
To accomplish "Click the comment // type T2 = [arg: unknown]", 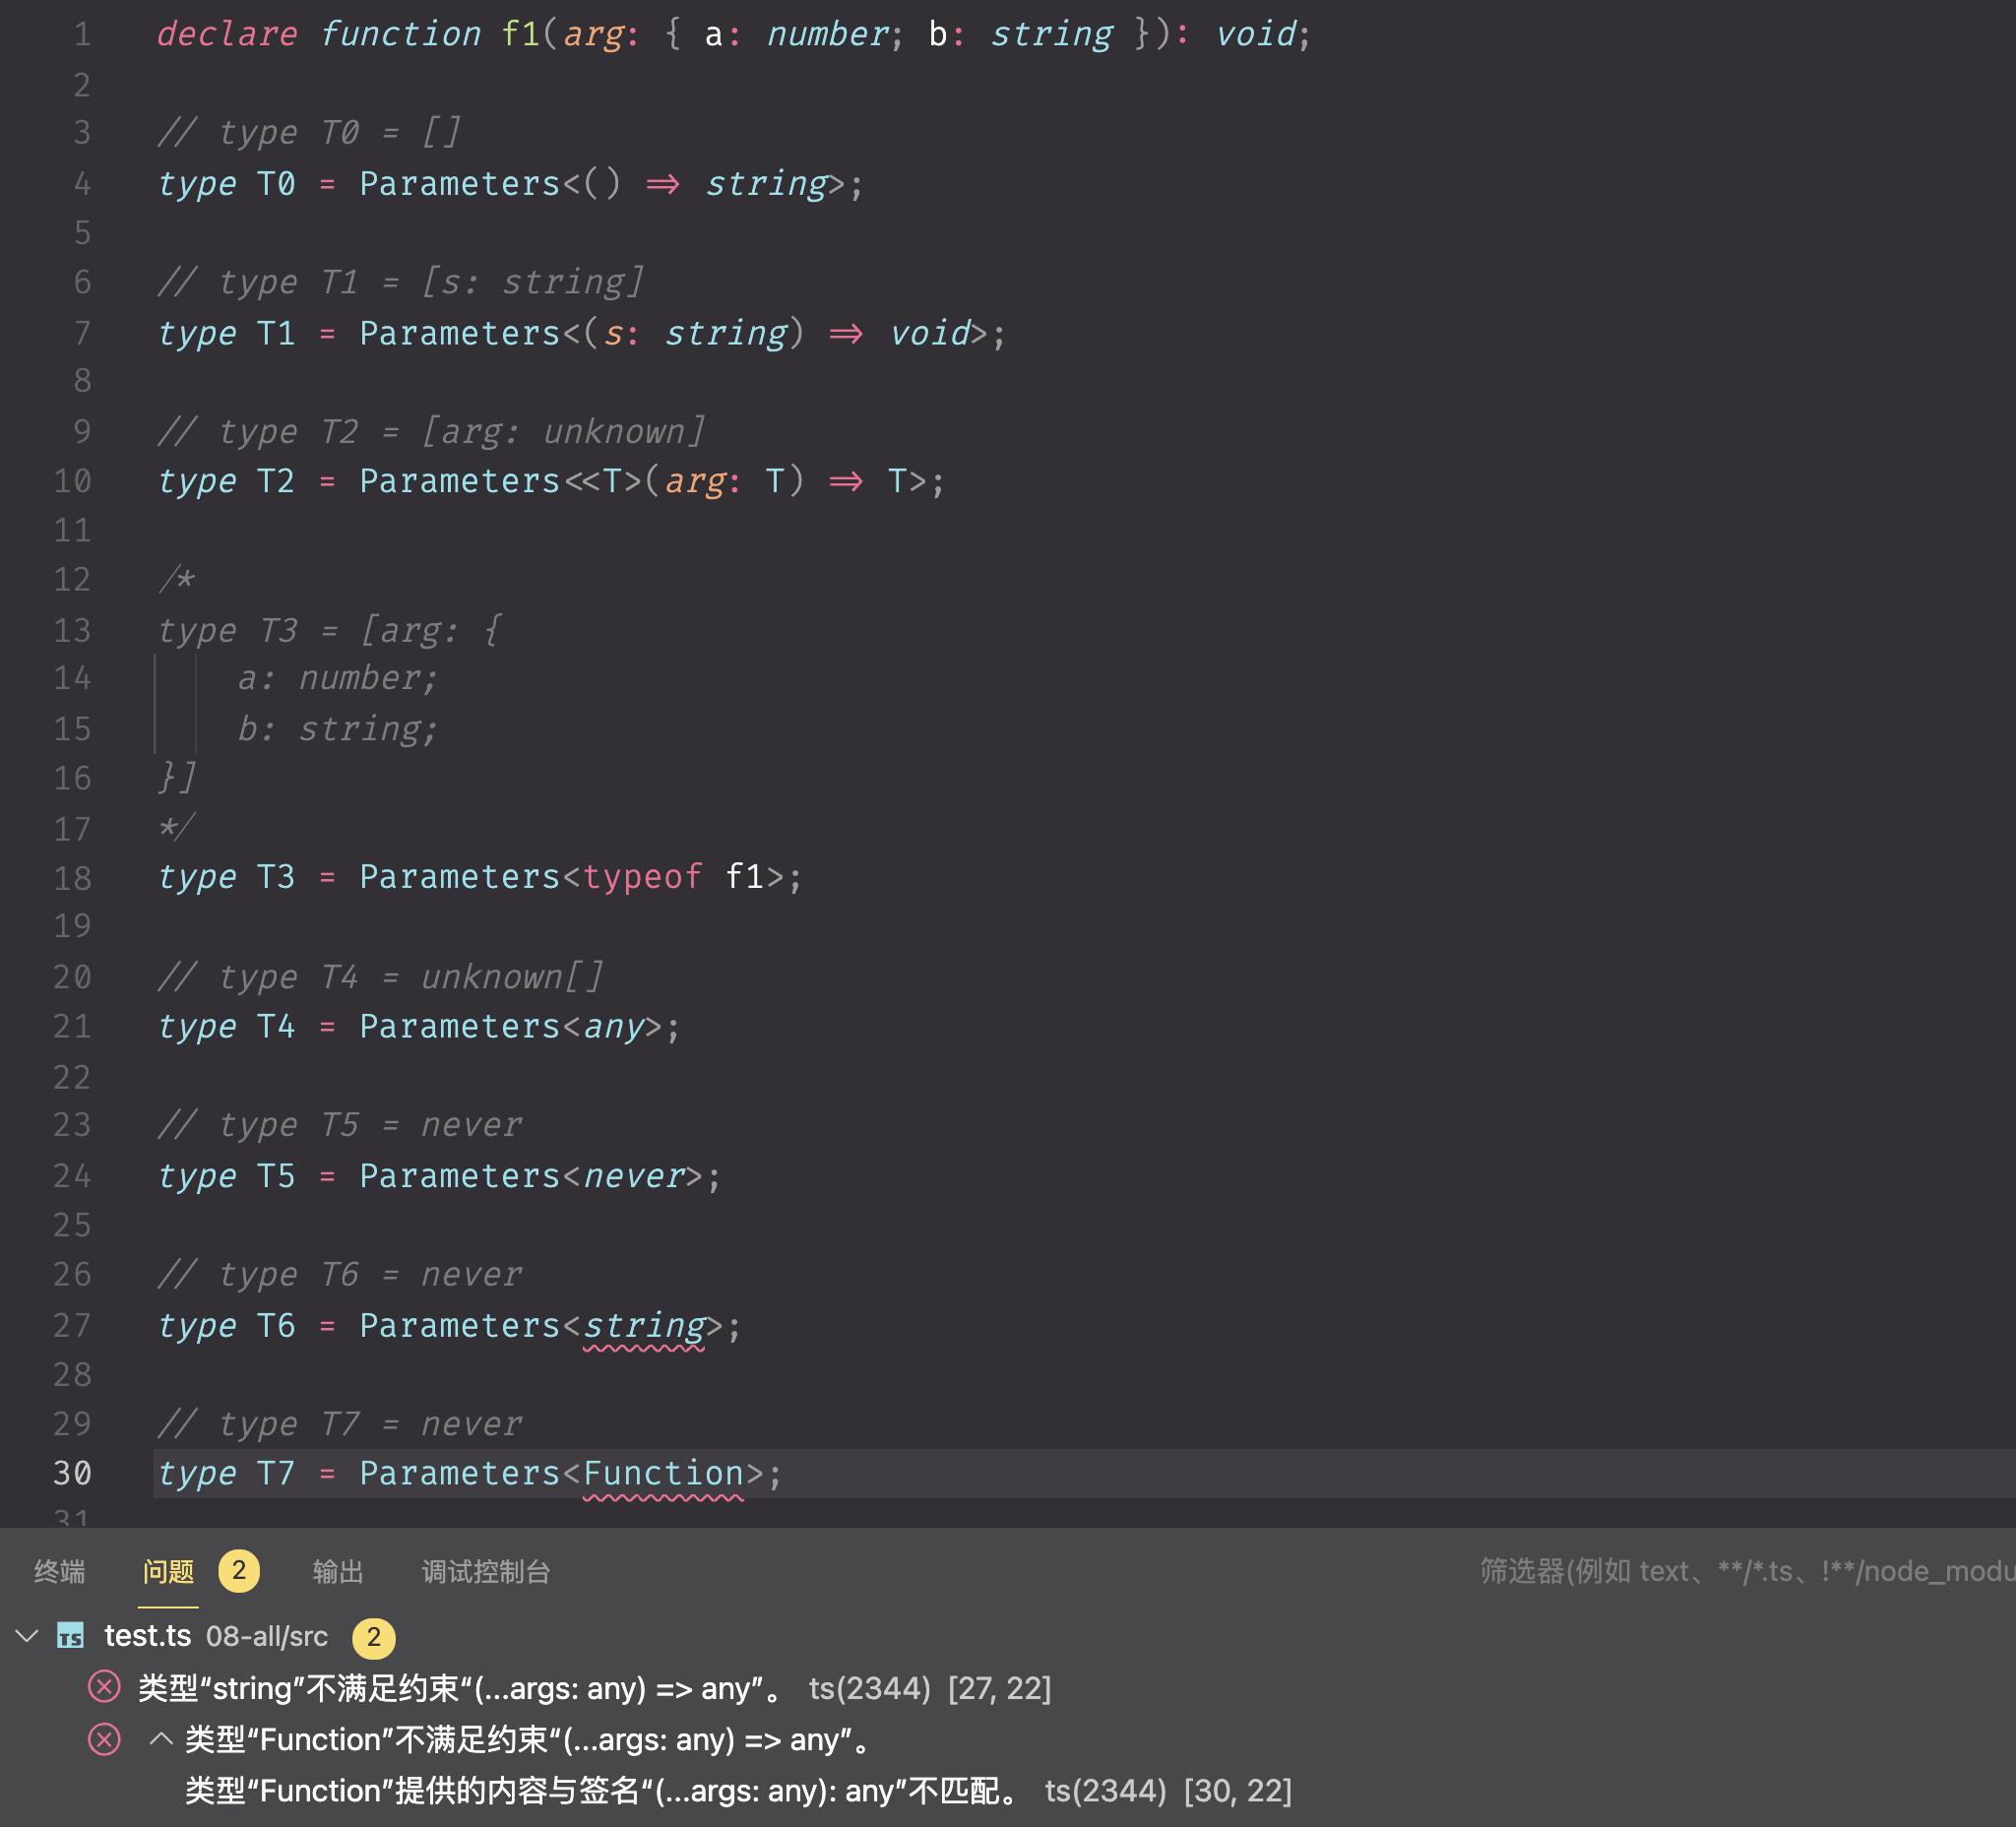I will coord(431,432).
